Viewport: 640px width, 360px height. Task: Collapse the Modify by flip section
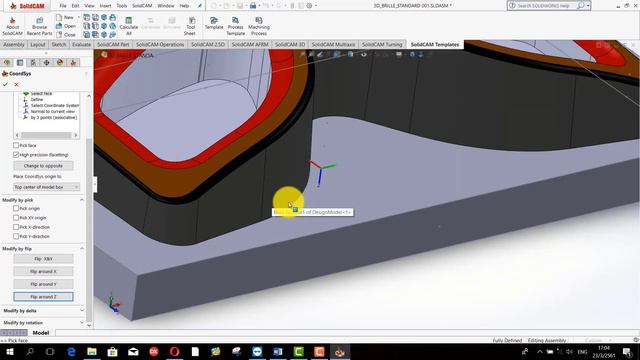[x=82, y=249]
